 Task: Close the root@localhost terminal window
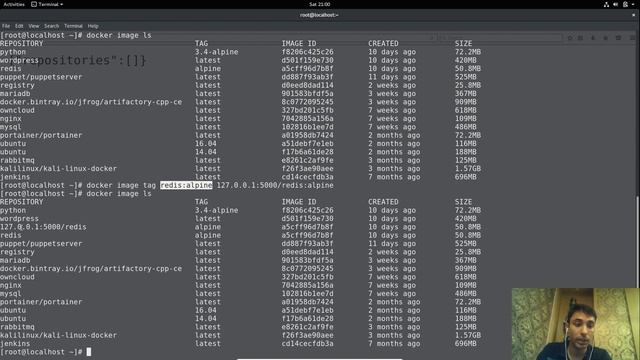[633, 15]
